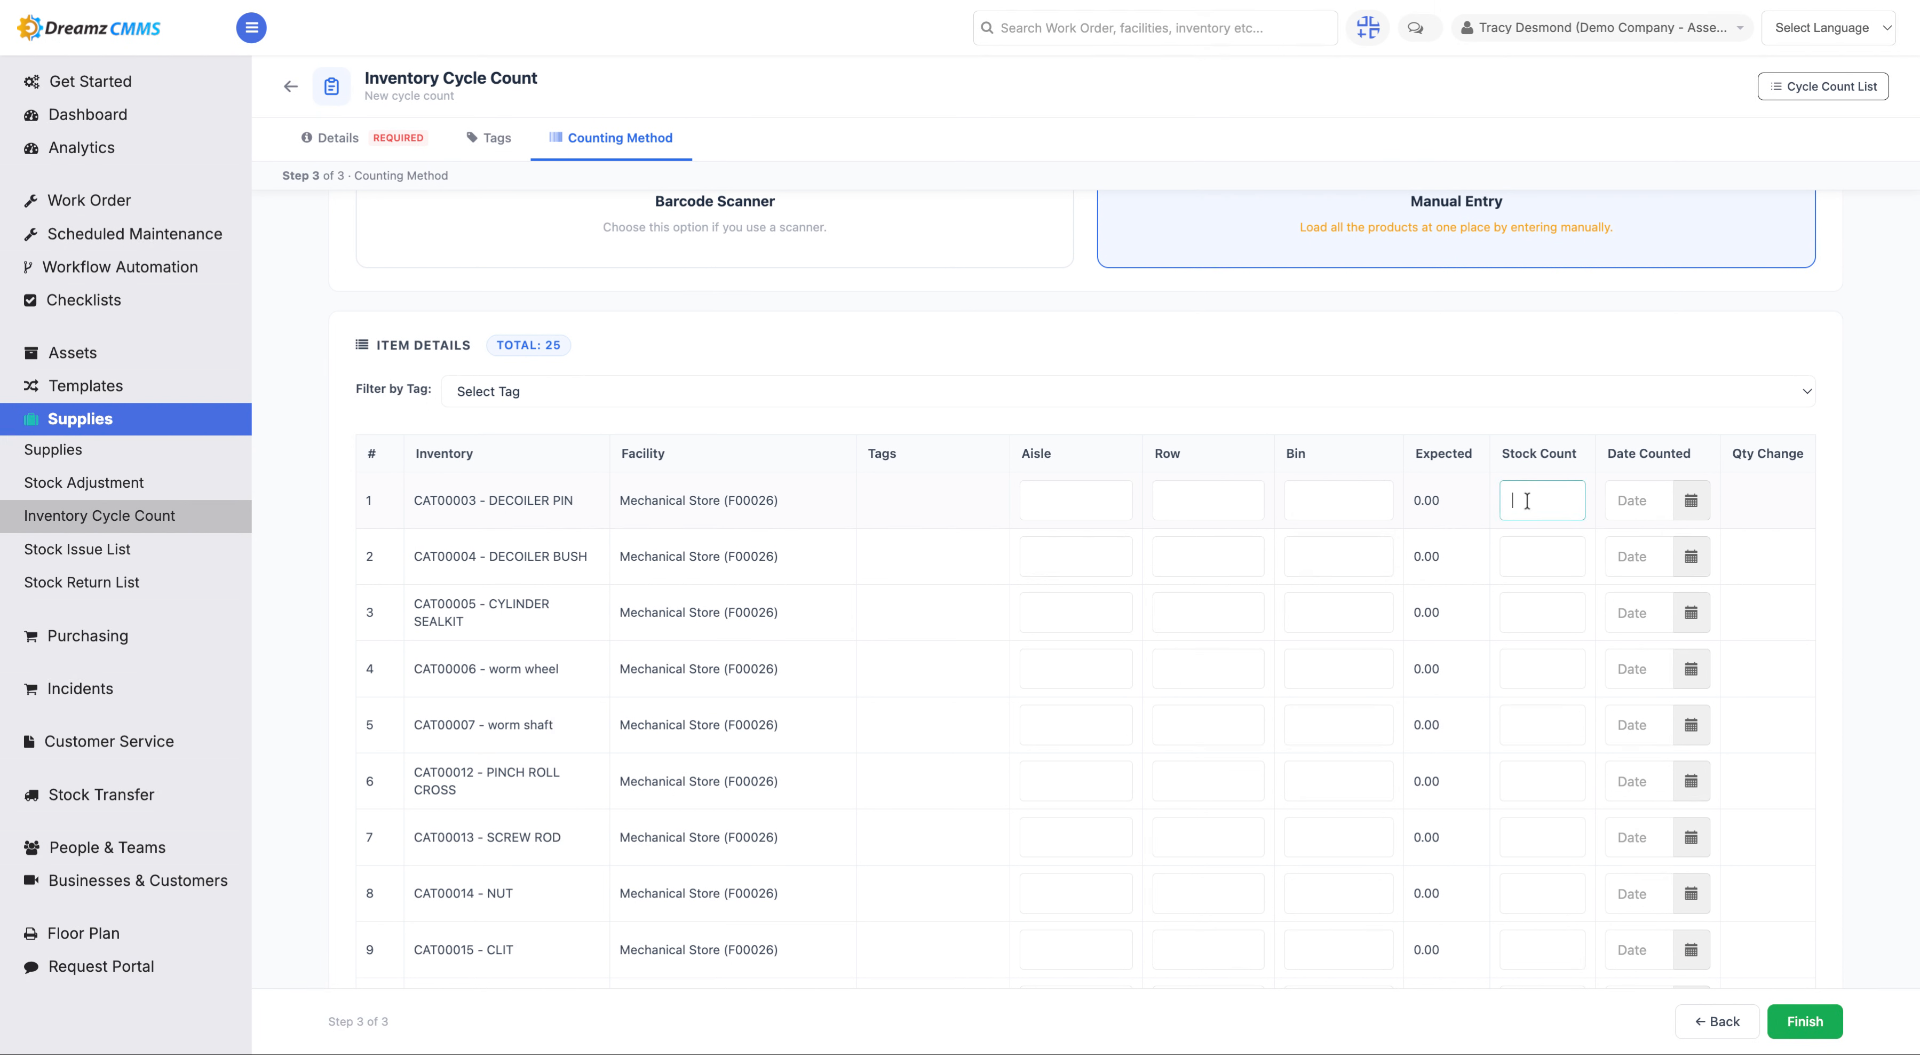The height and width of the screenshot is (1055, 1920).
Task: Click the back arrow beside Inventory Cycle Count
Action: pyautogui.click(x=291, y=87)
